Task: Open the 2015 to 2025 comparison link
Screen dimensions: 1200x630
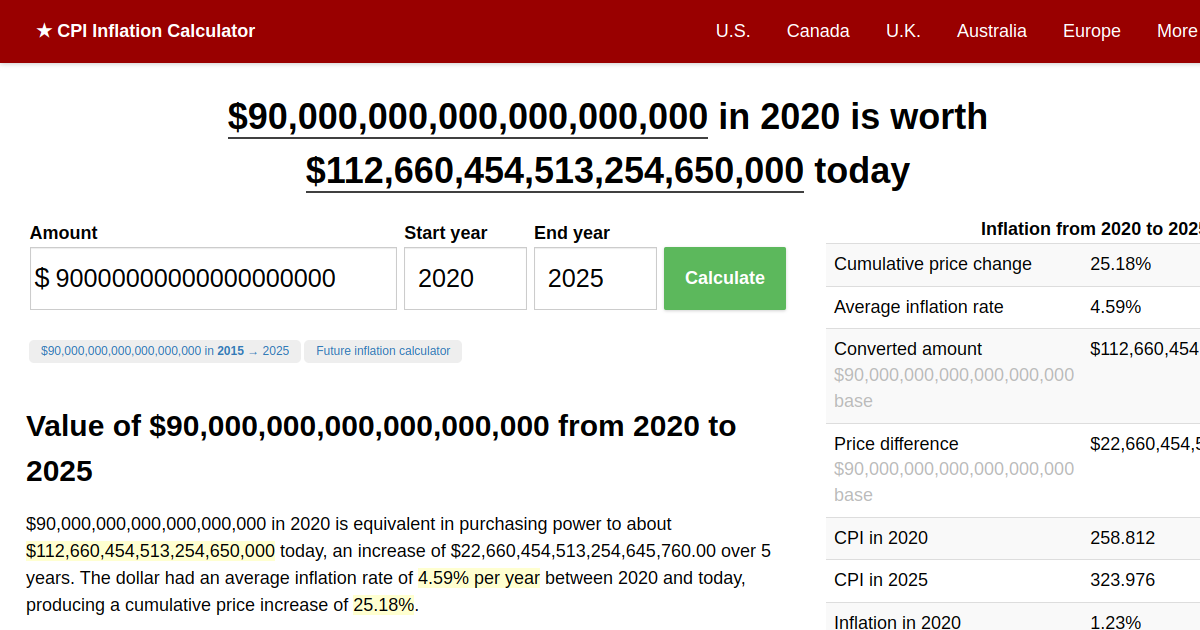Action: (164, 351)
